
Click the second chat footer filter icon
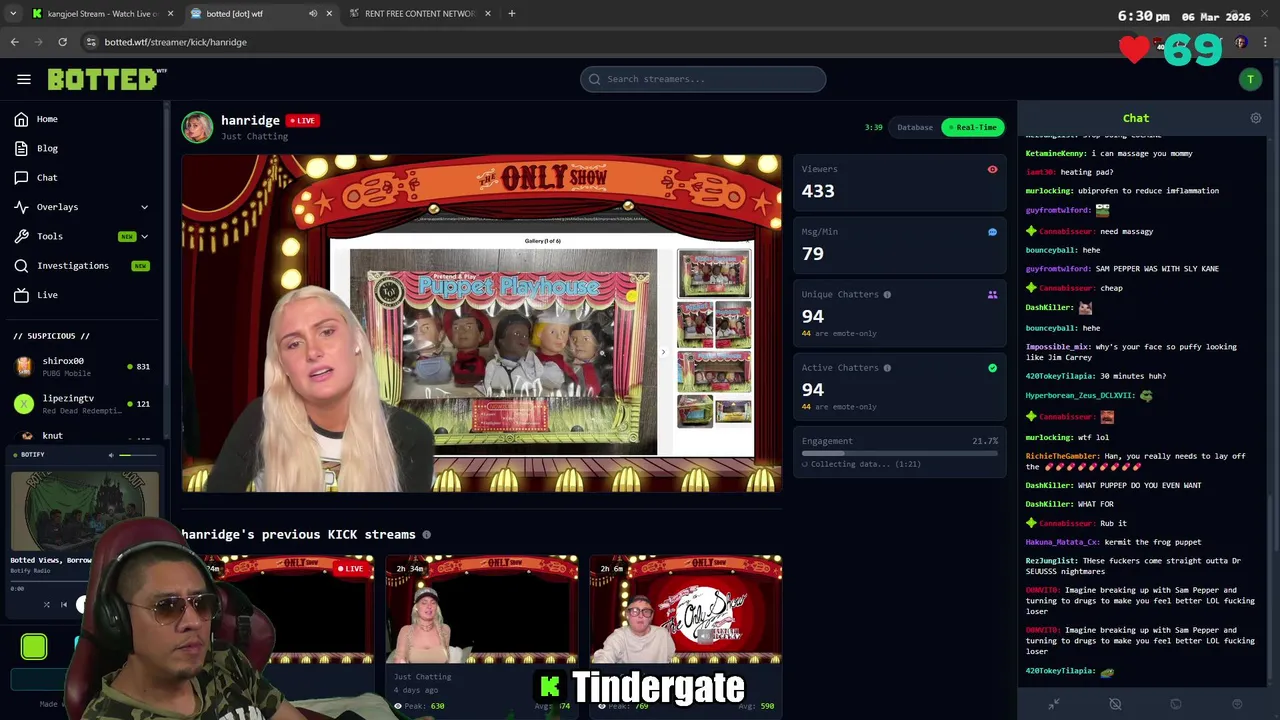(1115, 704)
